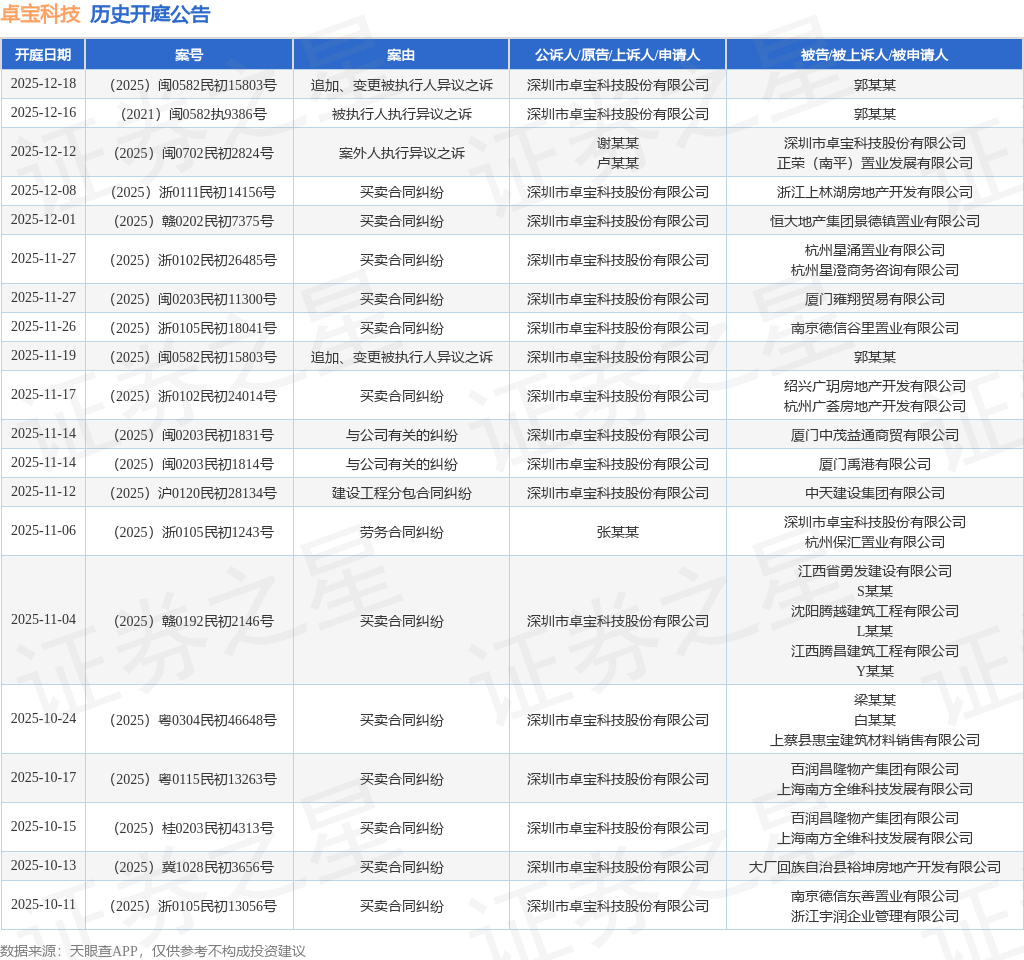
Task: Select case number (2025)赣0202民初7375号
Action: (x=193, y=221)
